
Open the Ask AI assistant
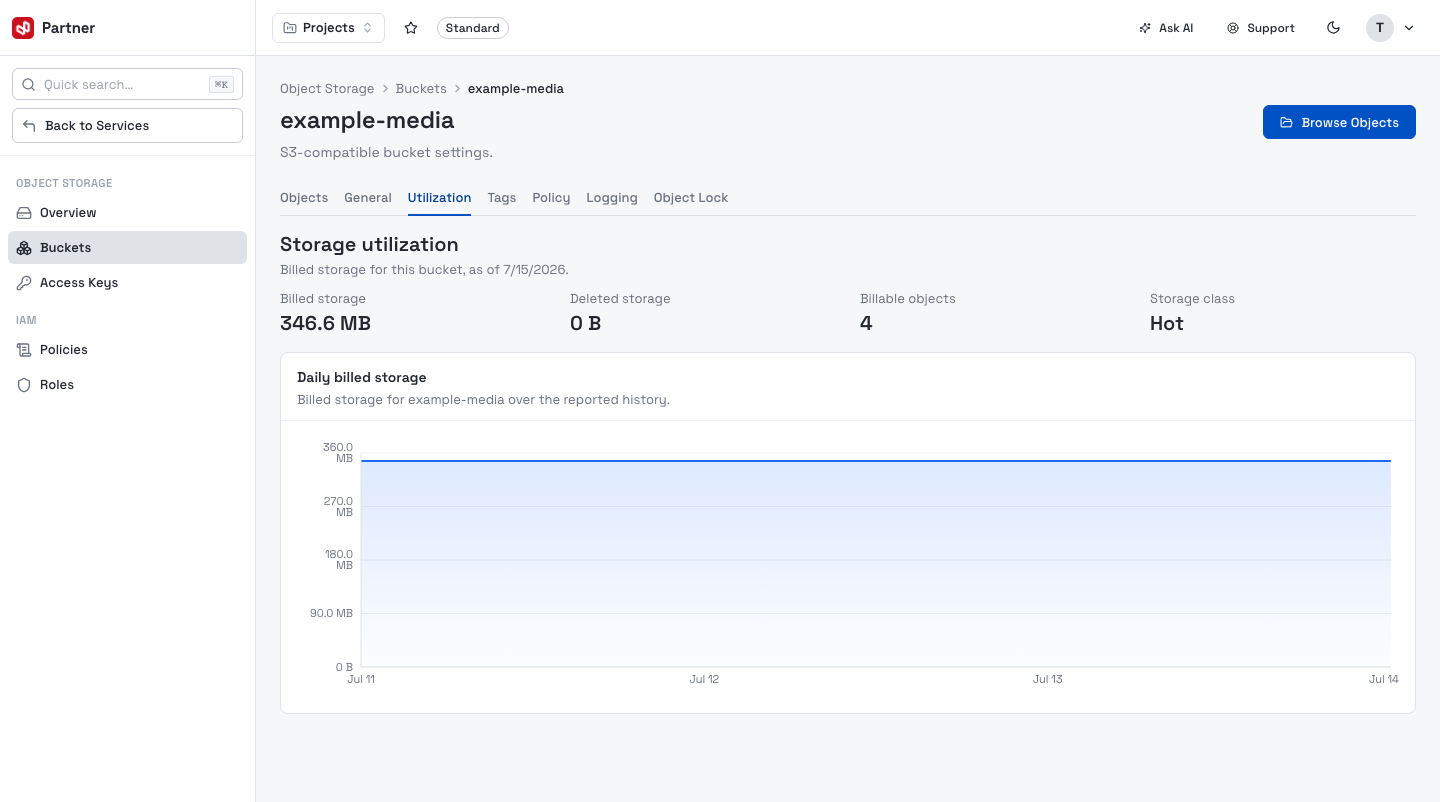[1166, 28]
